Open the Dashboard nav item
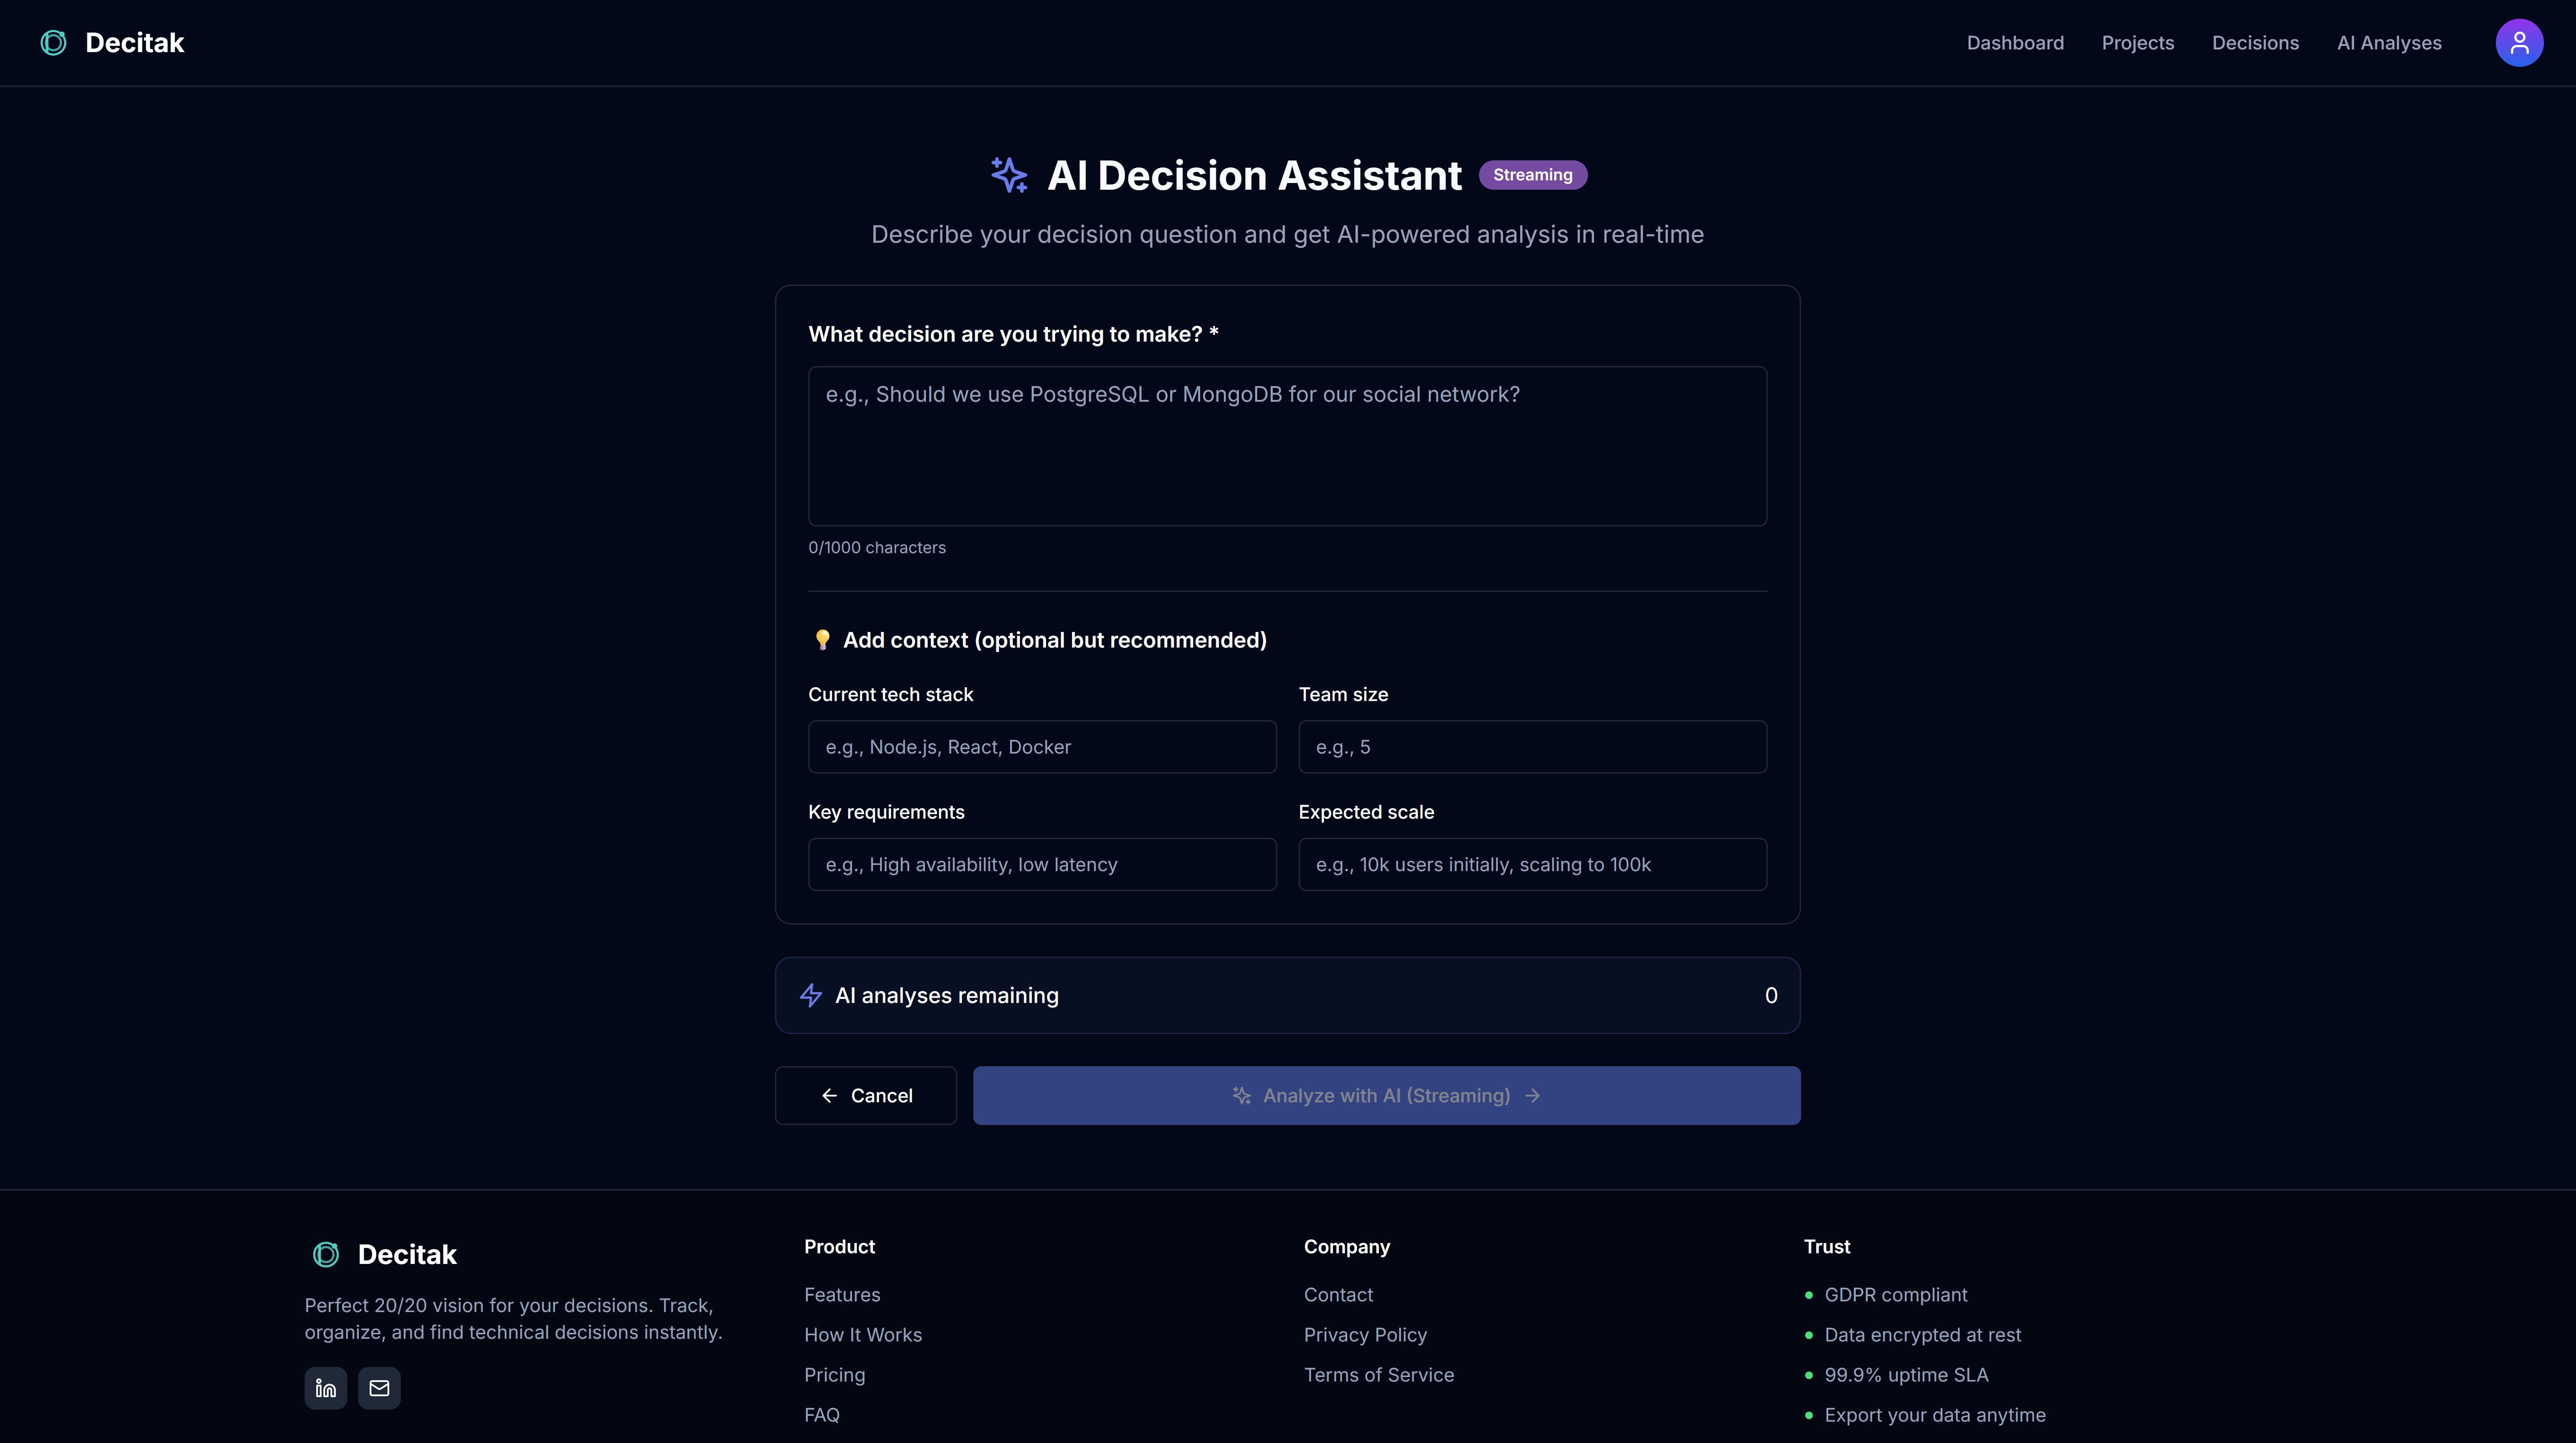This screenshot has width=2576, height=1443. (2014, 43)
